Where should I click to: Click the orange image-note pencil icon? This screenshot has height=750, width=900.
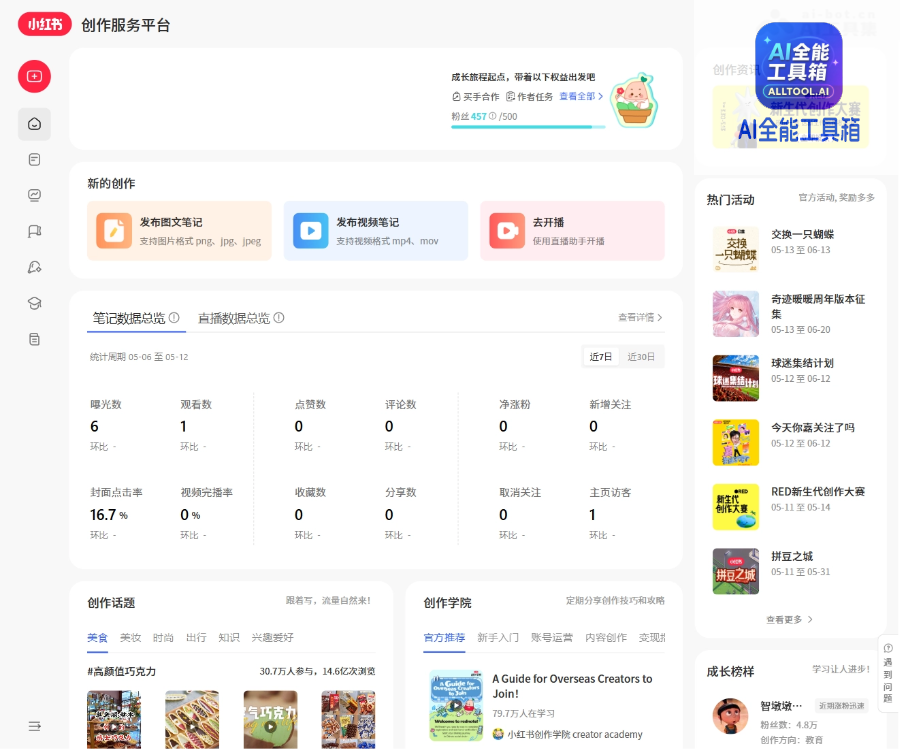pyautogui.click(x=114, y=231)
